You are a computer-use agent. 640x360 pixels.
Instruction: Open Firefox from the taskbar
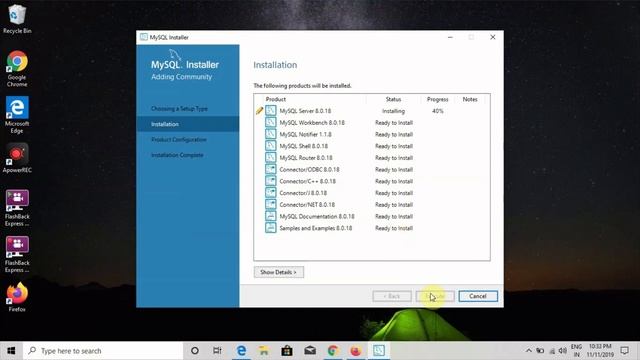pyautogui.click(x=356, y=351)
